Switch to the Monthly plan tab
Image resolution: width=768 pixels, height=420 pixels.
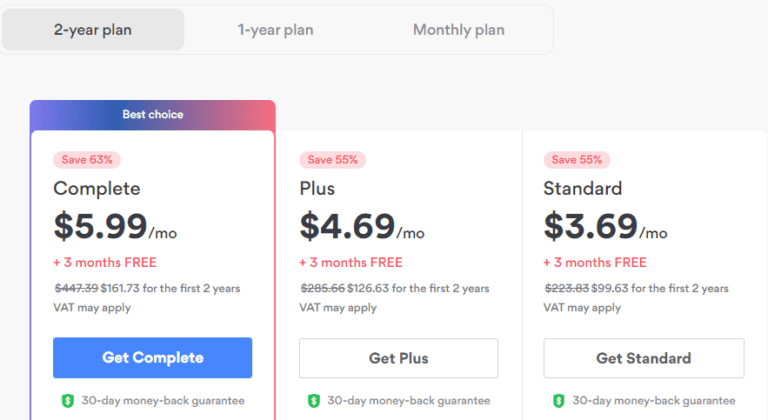pyautogui.click(x=458, y=30)
